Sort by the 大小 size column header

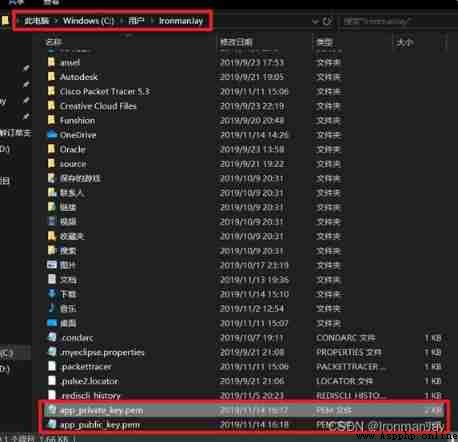coord(405,42)
